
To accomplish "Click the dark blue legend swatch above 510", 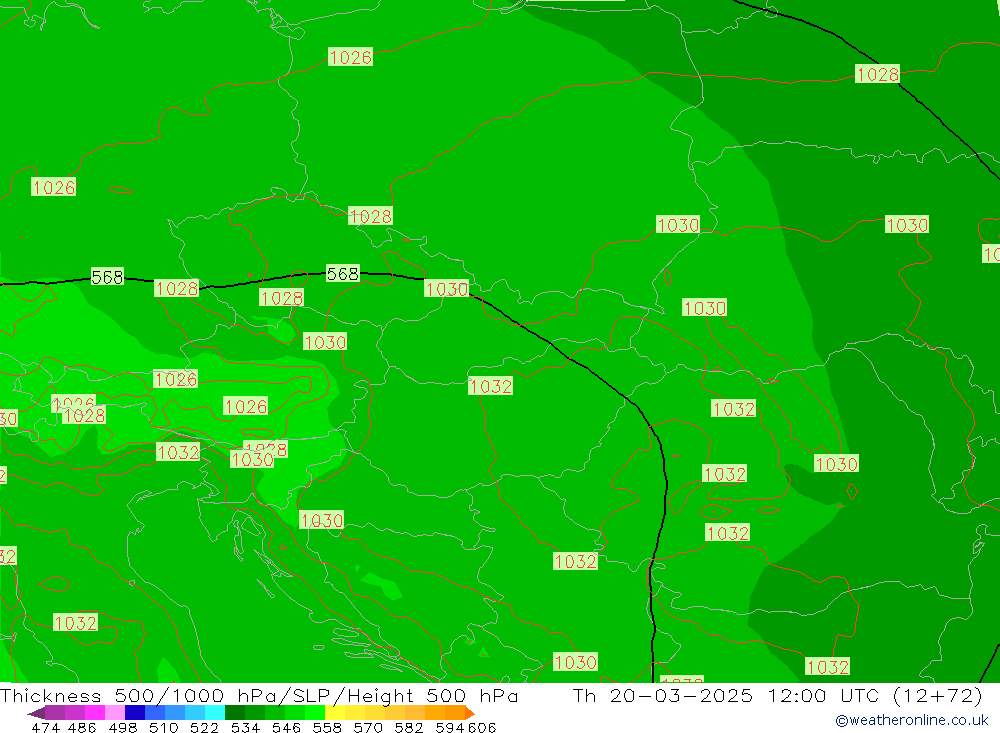I will tap(135, 713).
